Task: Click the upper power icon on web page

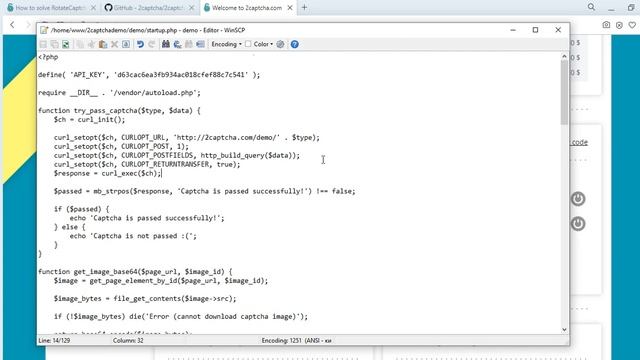Action: pos(578,199)
